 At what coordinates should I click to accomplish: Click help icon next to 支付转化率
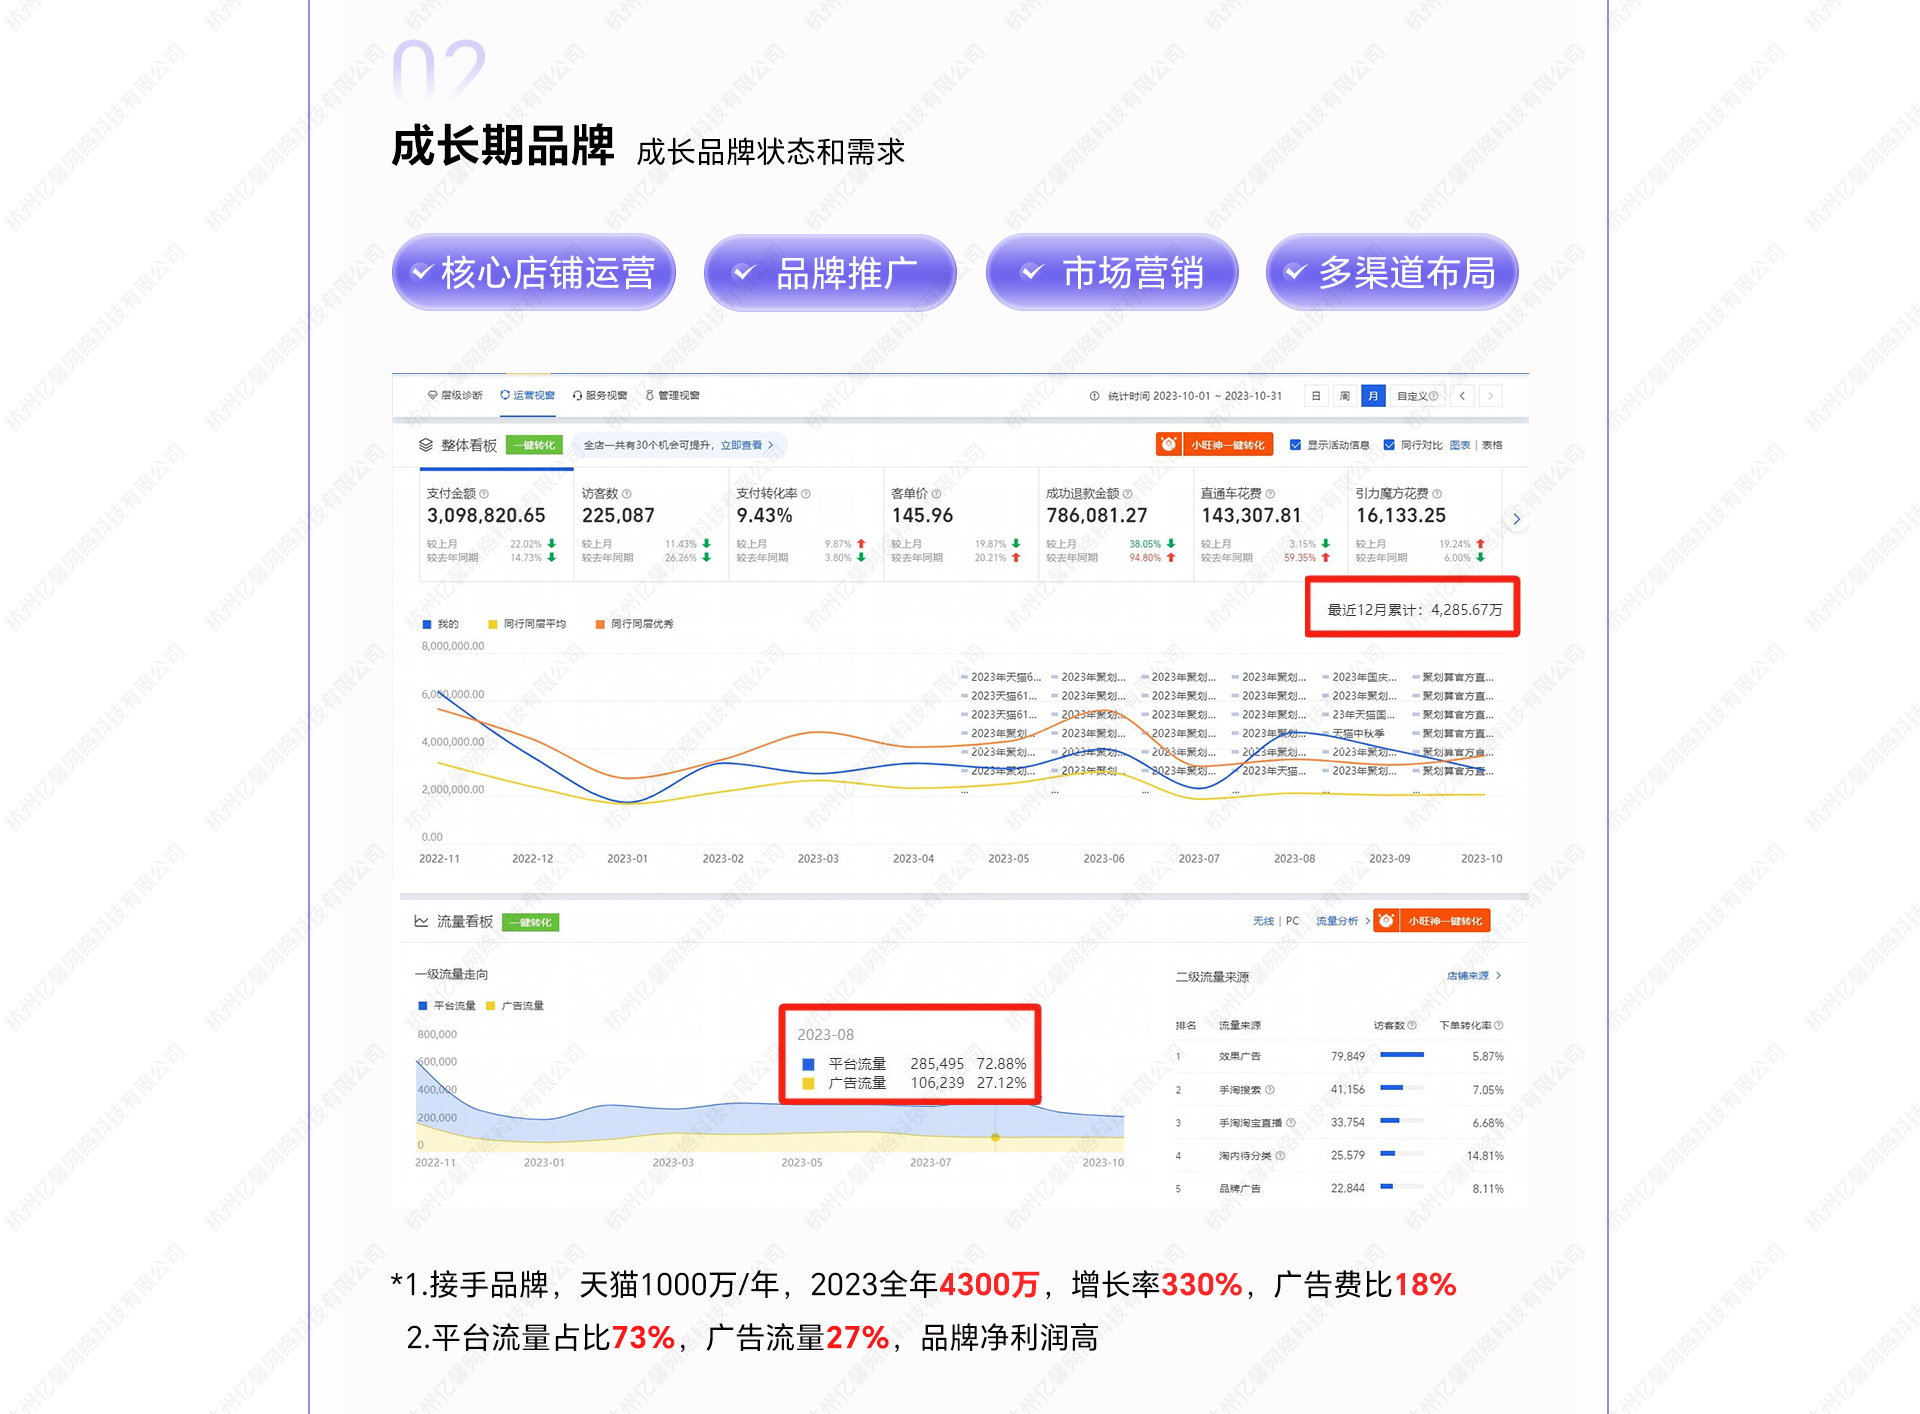pos(806,493)
